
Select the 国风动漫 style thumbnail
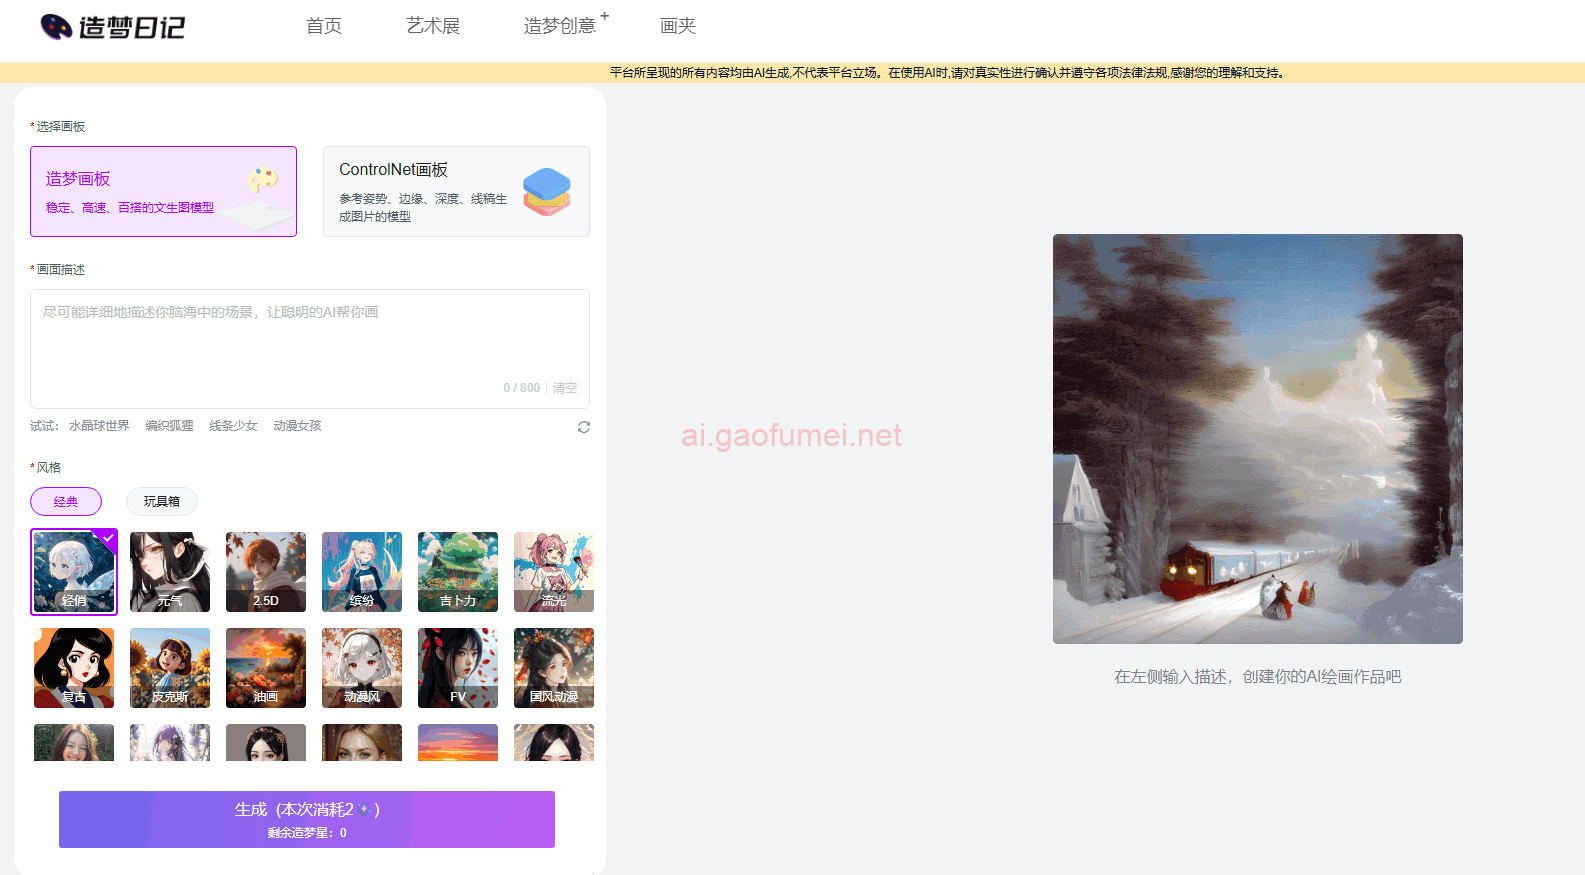coord(554,668)
